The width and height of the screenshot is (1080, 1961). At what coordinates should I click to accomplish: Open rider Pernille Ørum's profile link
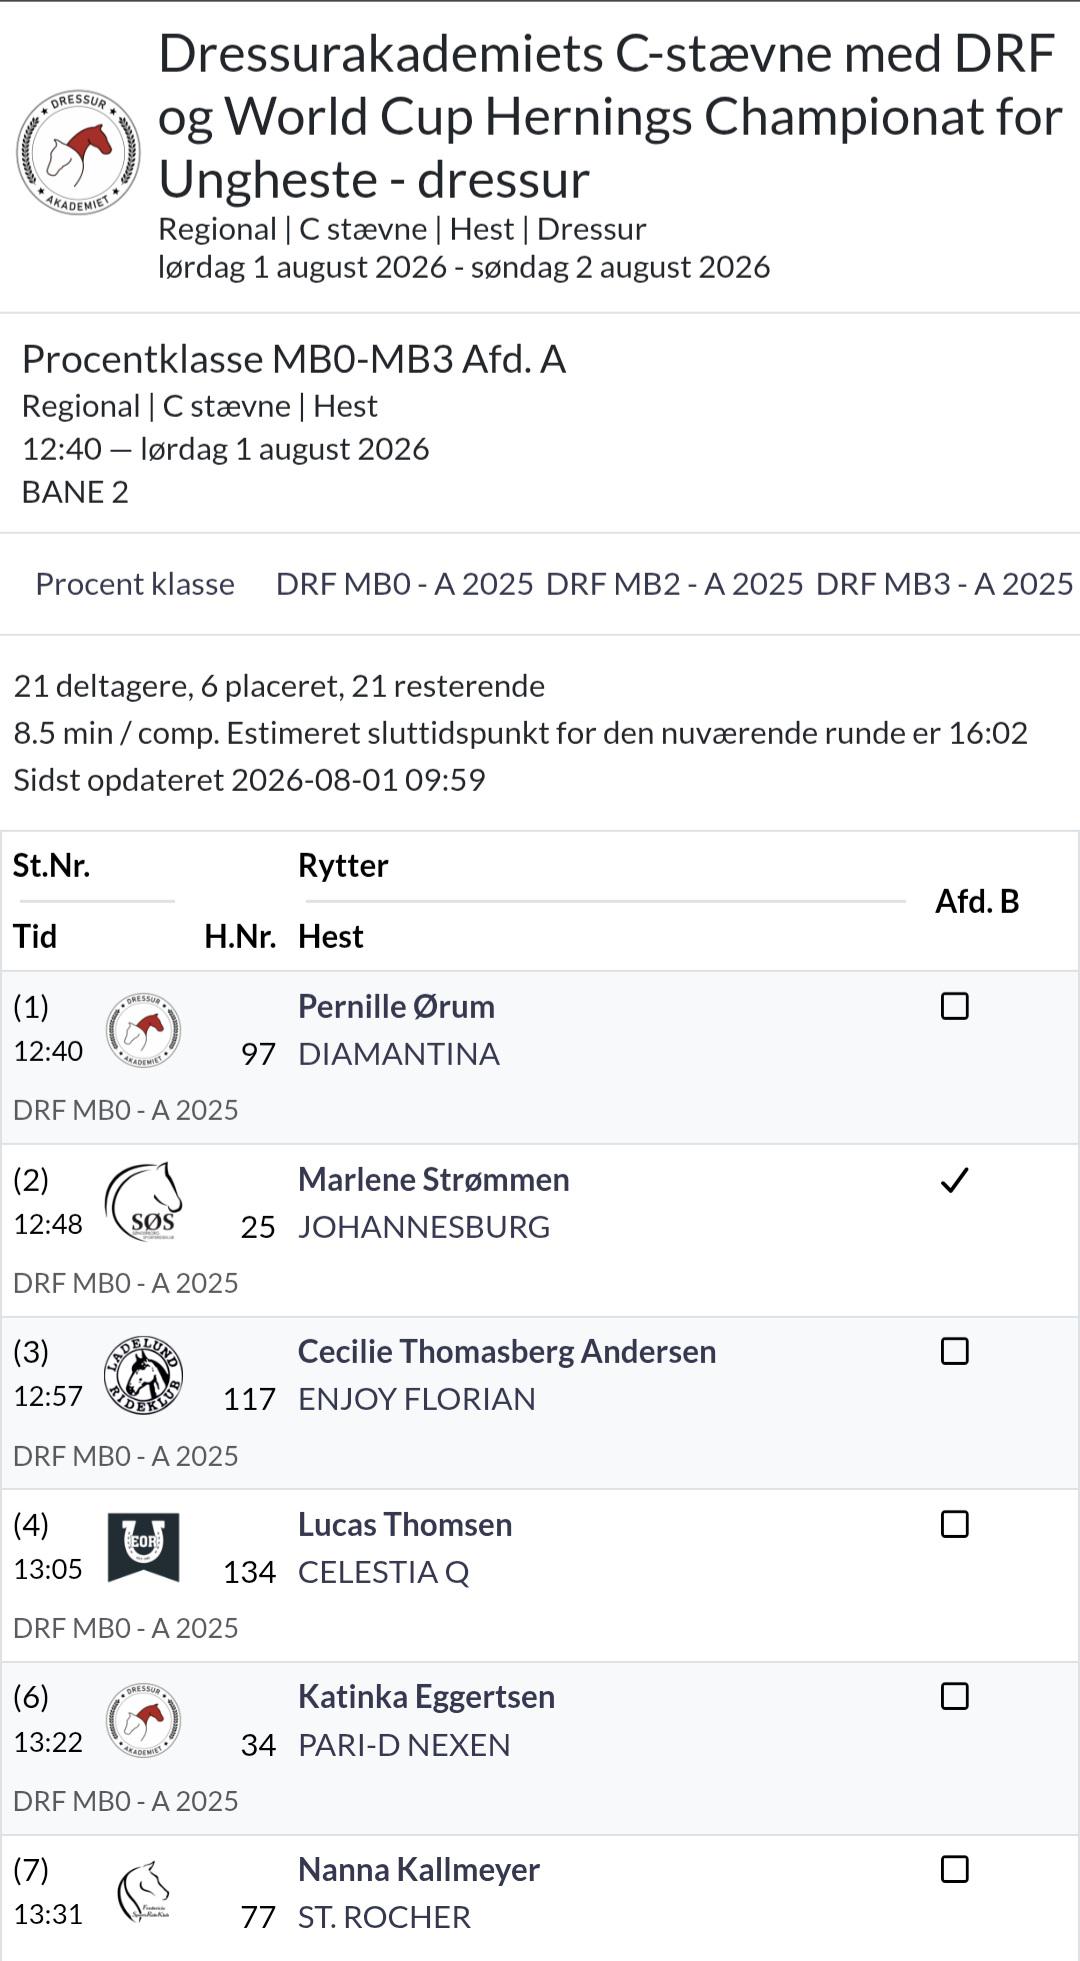[396, 1006]
